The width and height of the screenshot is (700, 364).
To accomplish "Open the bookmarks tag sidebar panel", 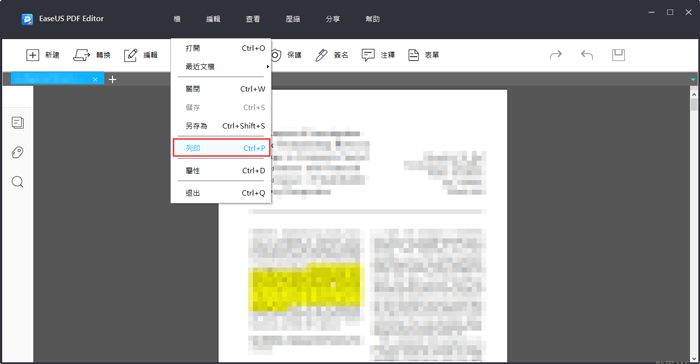I will tap(17, 152).
